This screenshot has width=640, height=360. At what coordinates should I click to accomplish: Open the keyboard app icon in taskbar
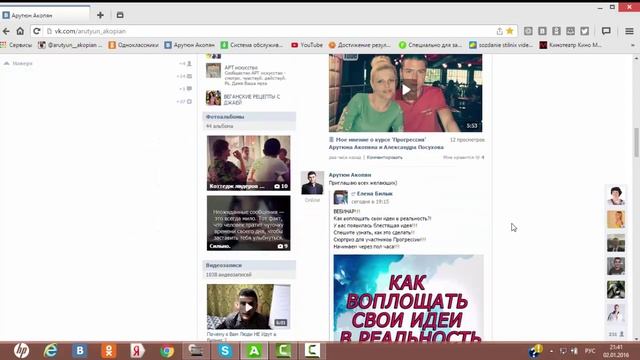coord(196,351)
